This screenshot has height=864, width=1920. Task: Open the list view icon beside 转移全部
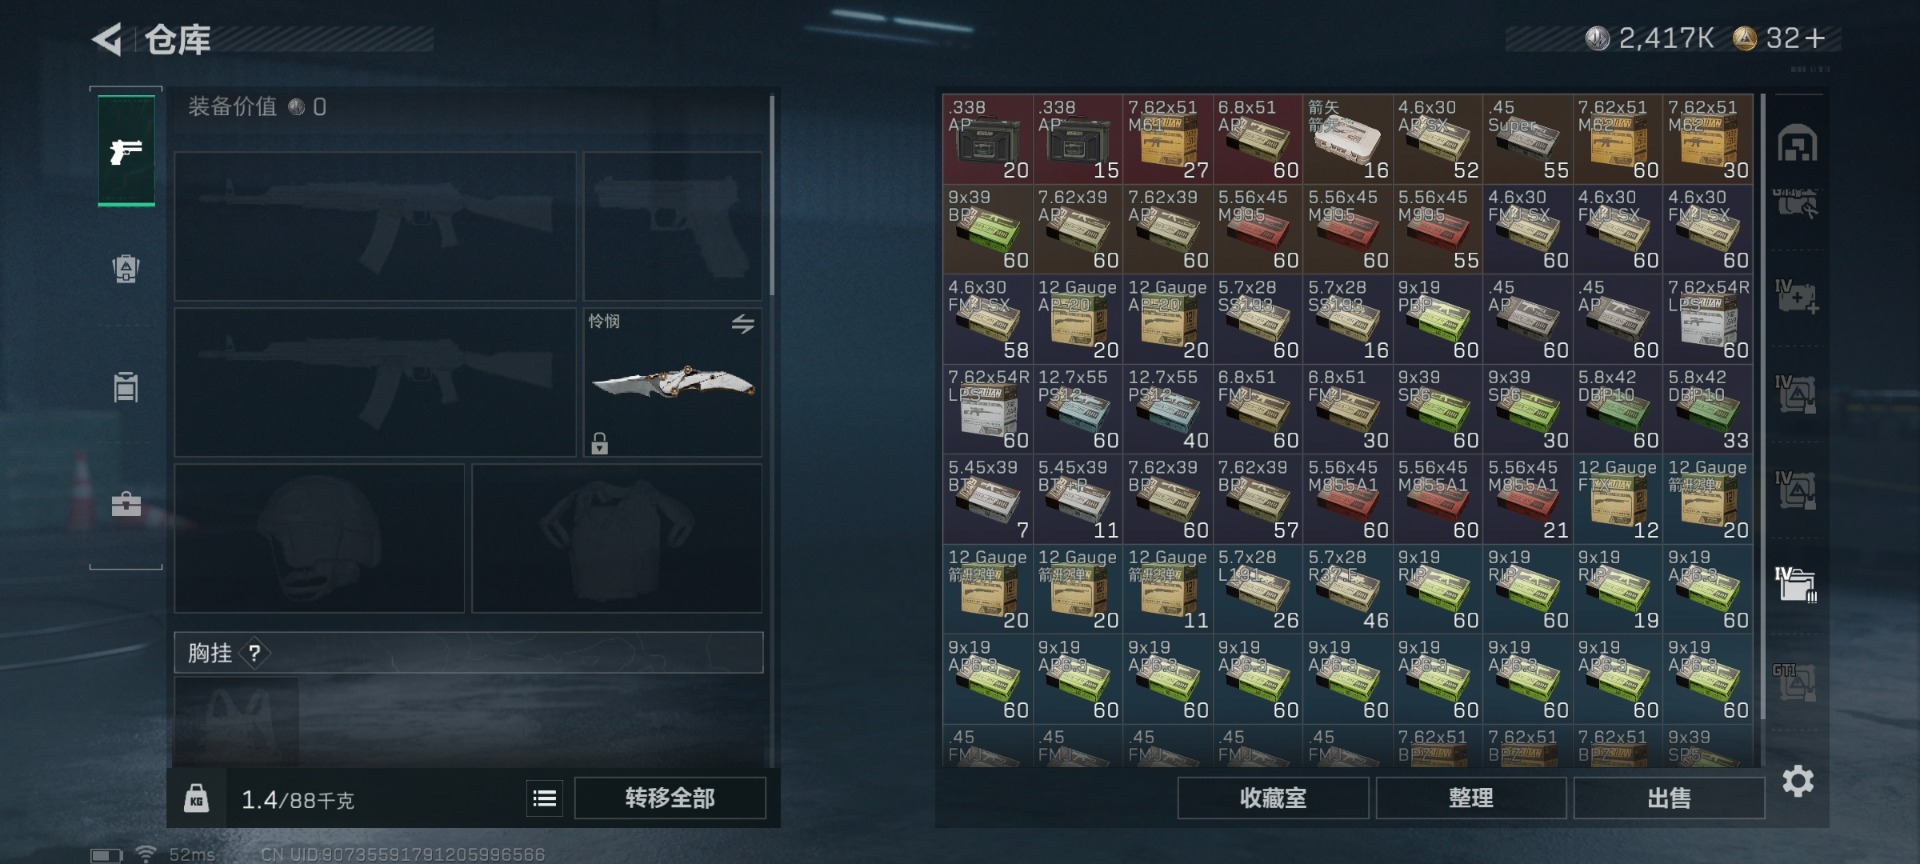pos(544,798)
